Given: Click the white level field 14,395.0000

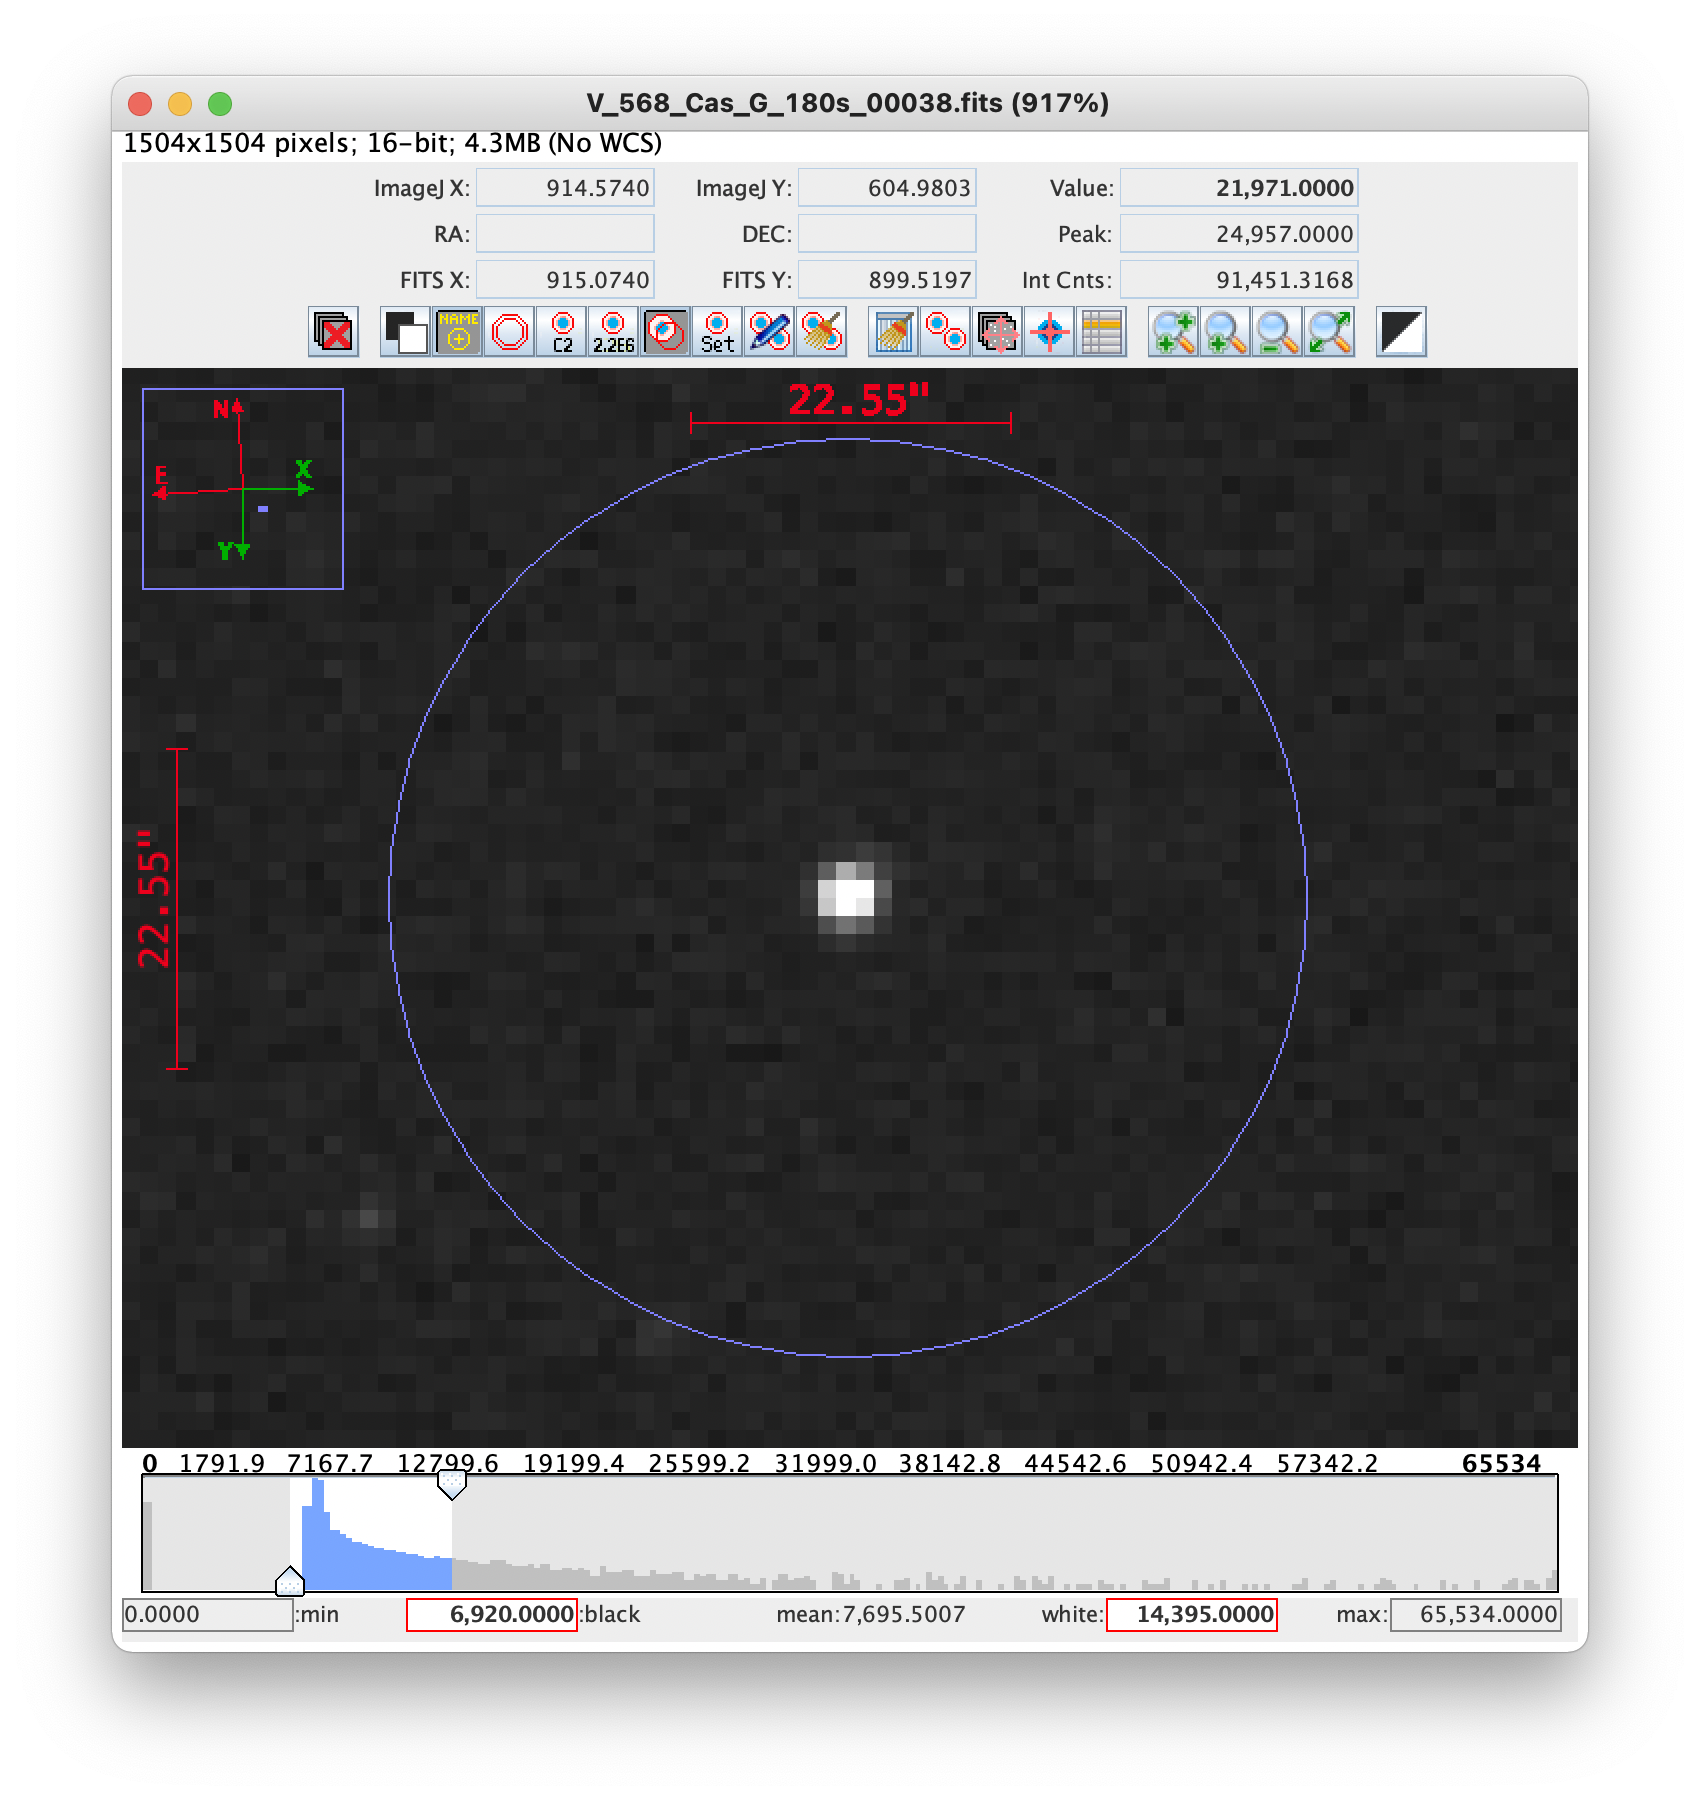Looking at the screenshot, I should click(x=1191, y=1615).
